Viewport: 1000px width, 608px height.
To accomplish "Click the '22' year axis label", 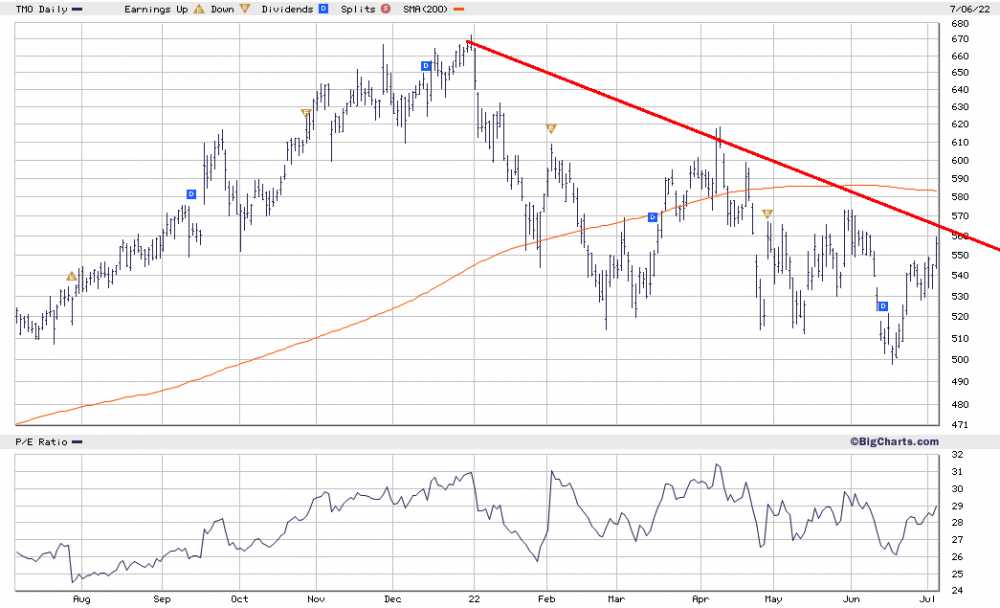I will [x=474, y=598].
